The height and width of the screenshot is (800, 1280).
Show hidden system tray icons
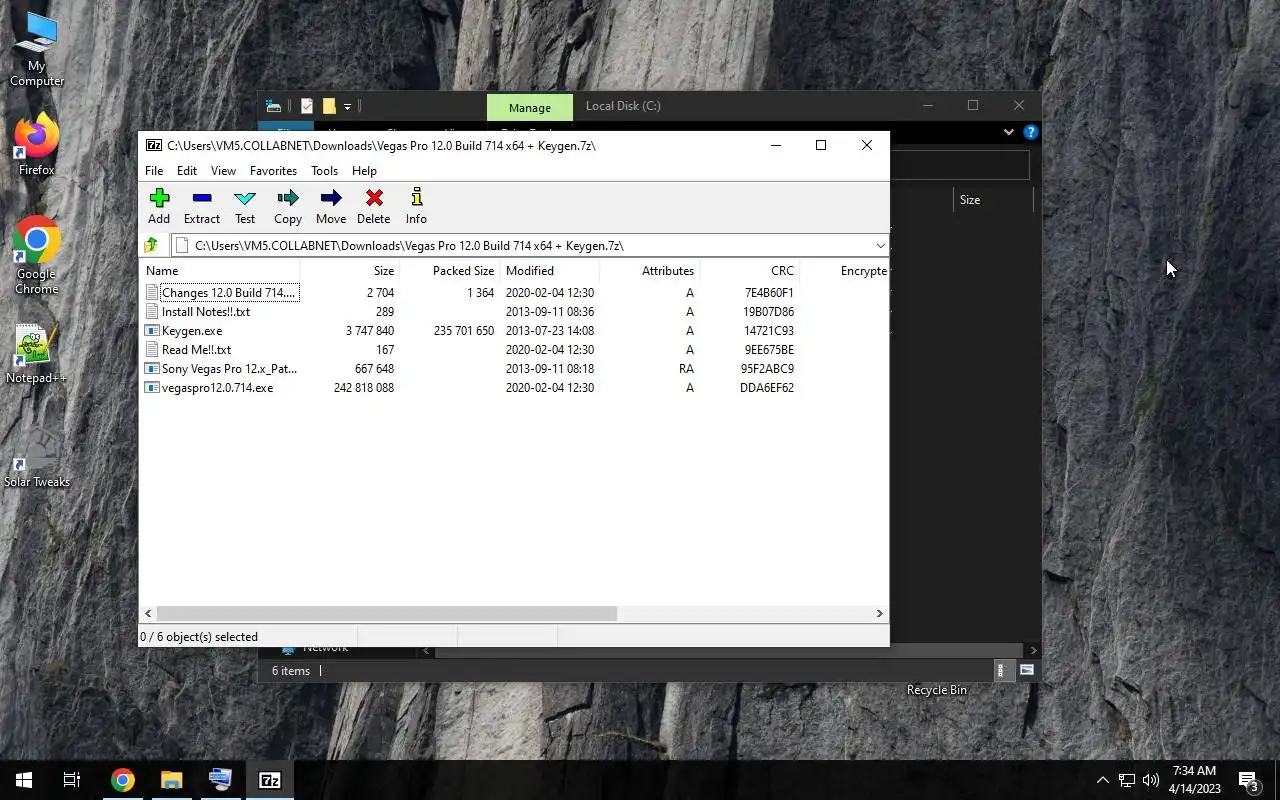pyautogui.click(x=1103, y=780)
